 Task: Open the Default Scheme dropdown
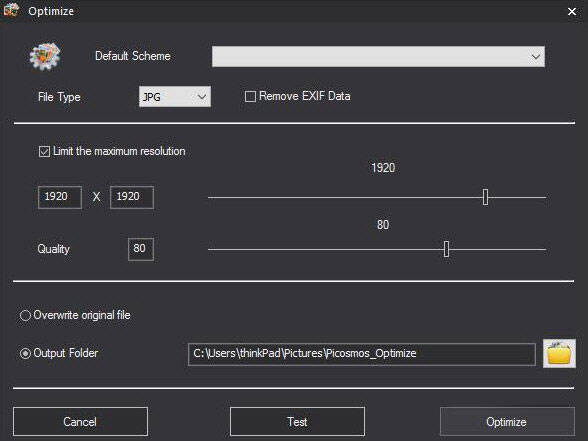[378, 57]
